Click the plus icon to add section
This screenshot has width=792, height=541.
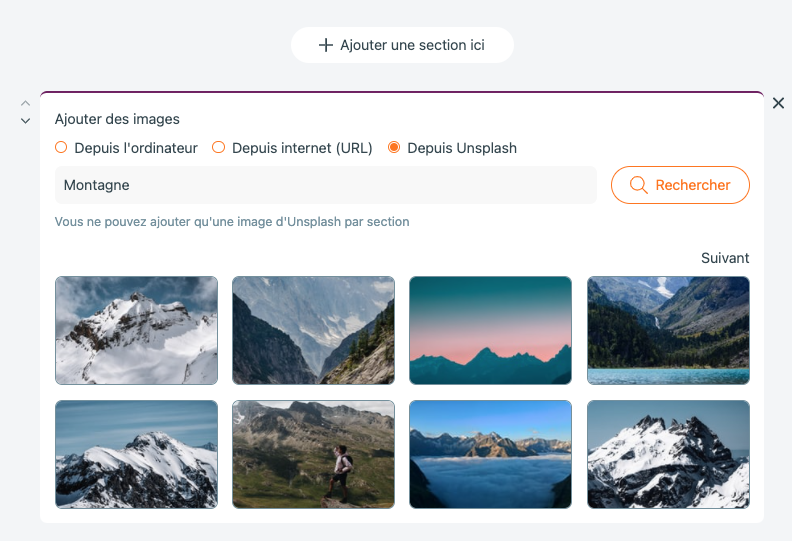pos(326,45)
